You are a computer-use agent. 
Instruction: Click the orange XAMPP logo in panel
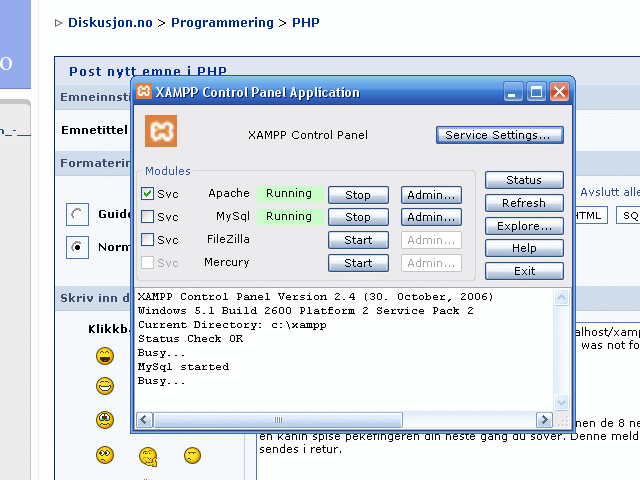click(161, 131)
